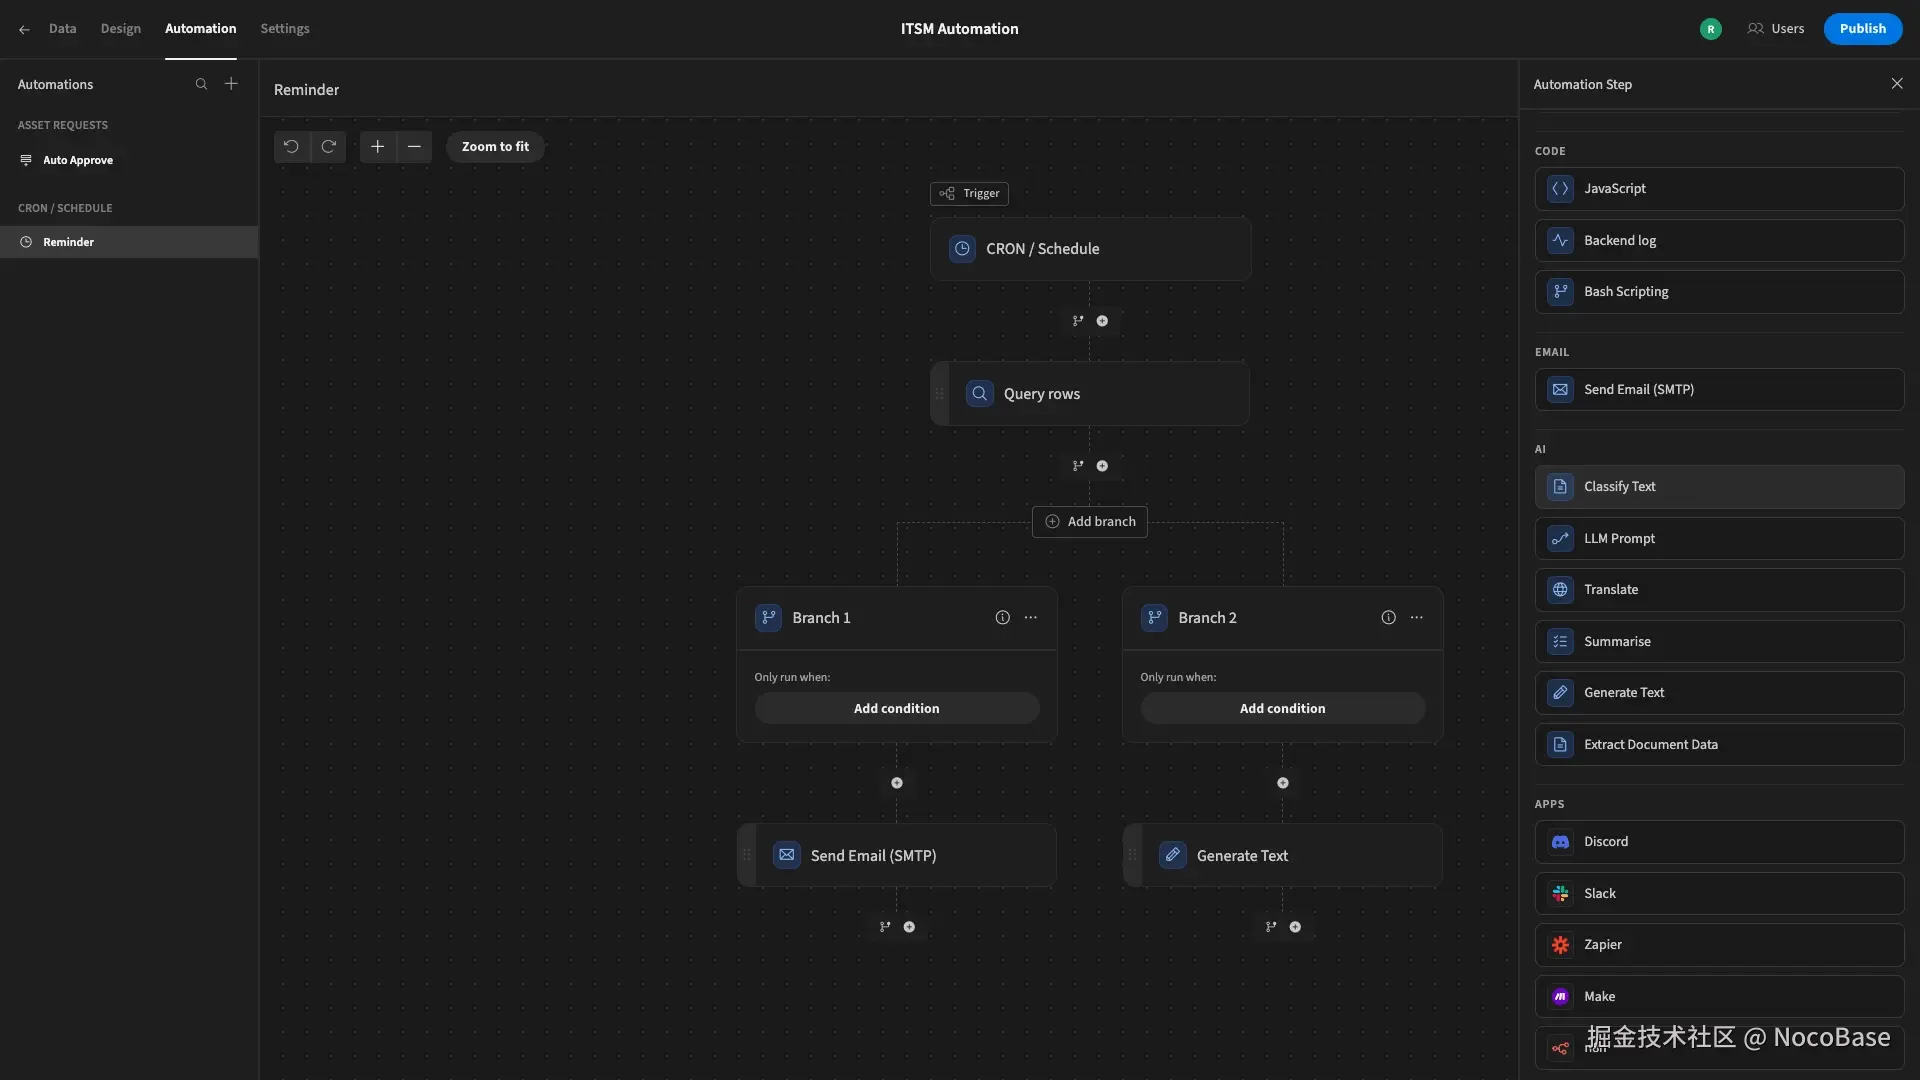
Task: Open Branch 1 three-dot options menu
Action: click(1030, 618)
